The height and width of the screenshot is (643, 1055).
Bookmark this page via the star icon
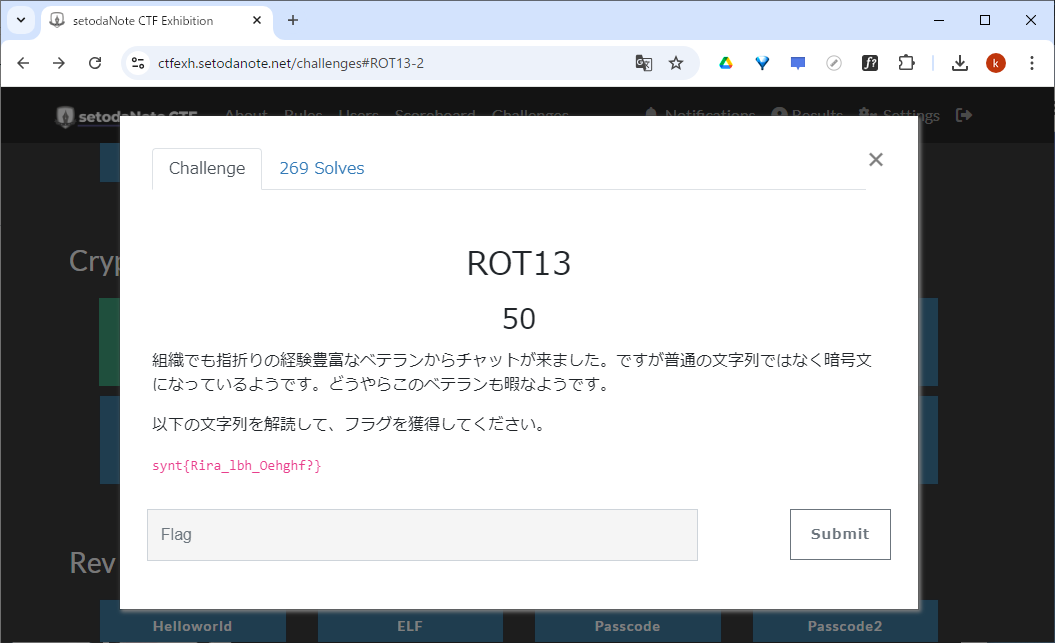point(676,62)
